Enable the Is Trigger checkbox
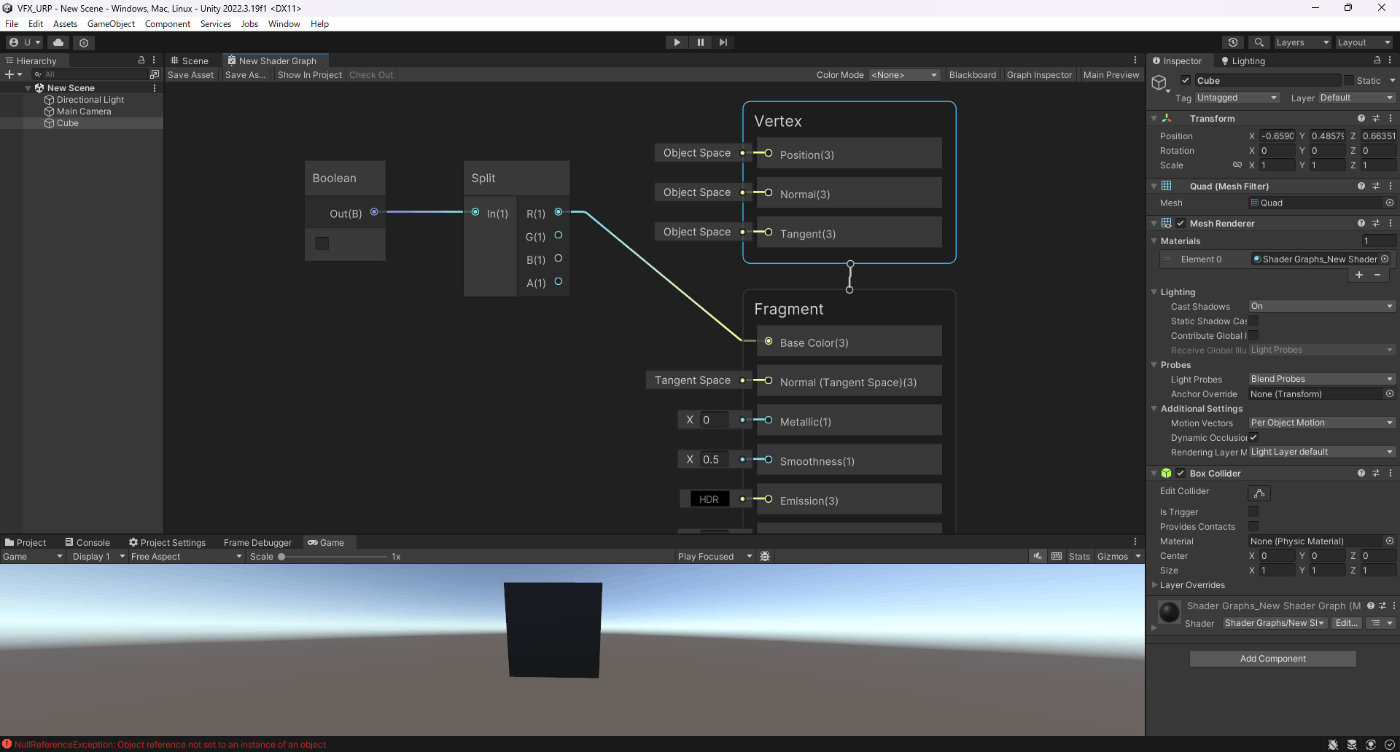This screenshot has width=1400, height=752. [x=1253, y=512]
